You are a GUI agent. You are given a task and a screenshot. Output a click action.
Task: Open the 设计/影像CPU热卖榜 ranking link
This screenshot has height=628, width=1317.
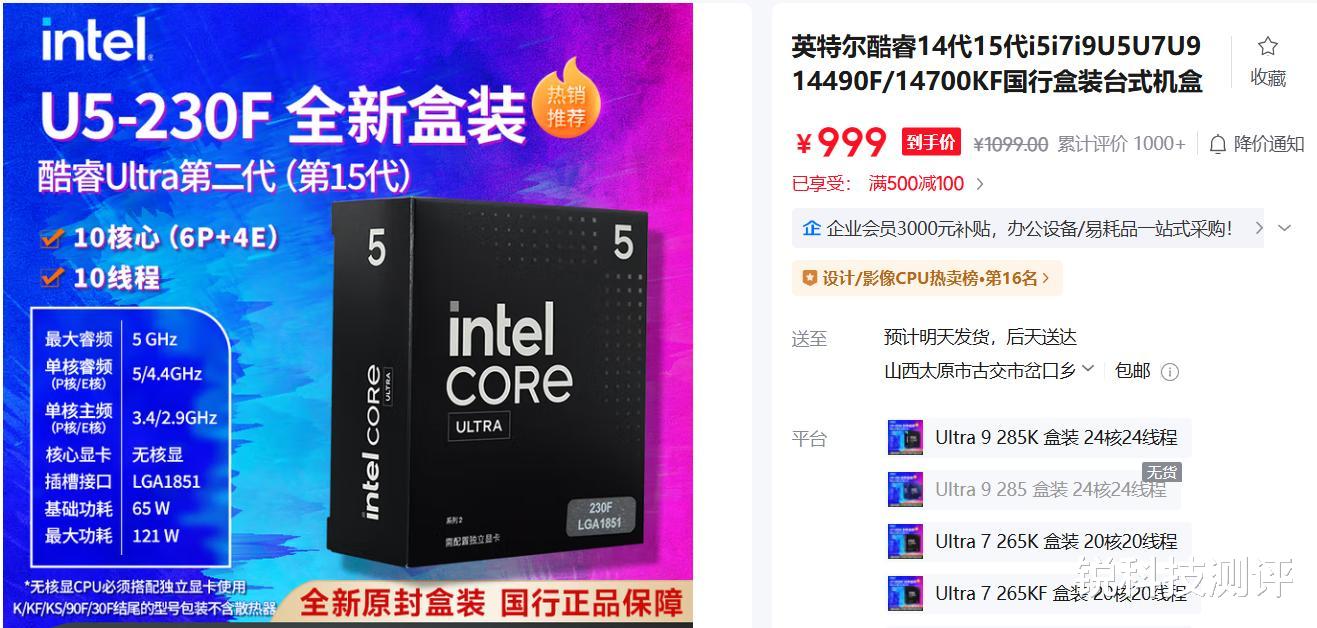pos(927,278)
